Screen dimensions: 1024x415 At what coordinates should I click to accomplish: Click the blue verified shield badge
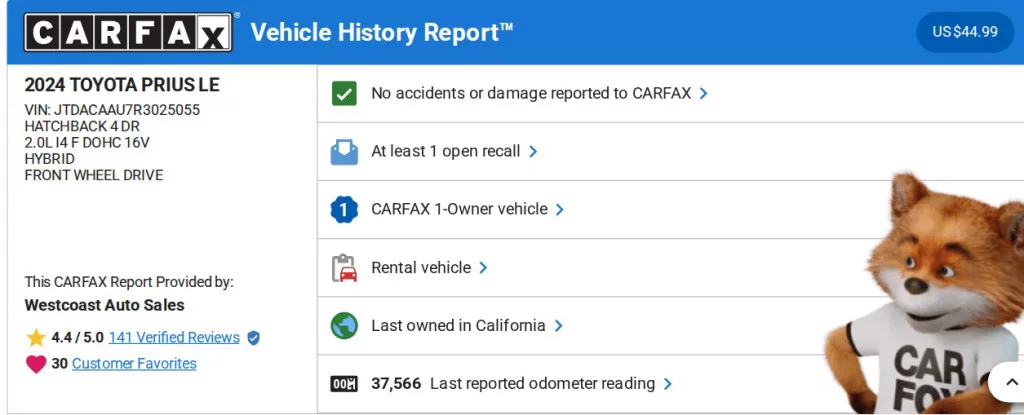253,338
